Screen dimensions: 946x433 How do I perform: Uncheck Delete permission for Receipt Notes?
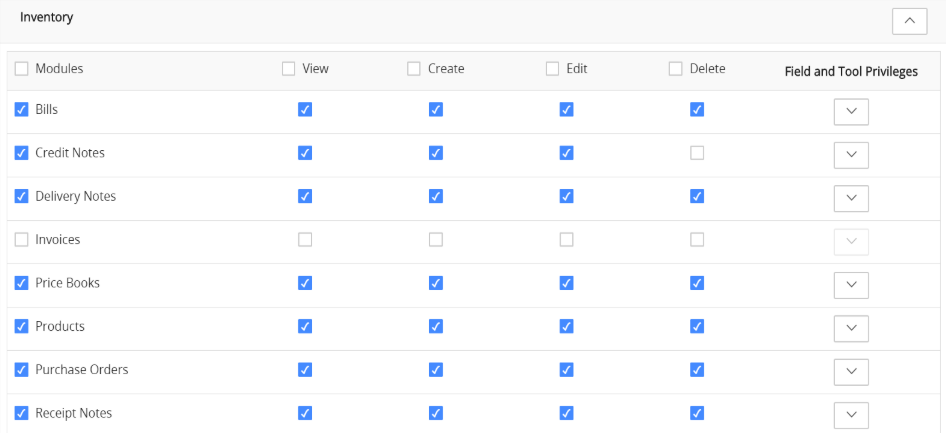click(697, 413)
